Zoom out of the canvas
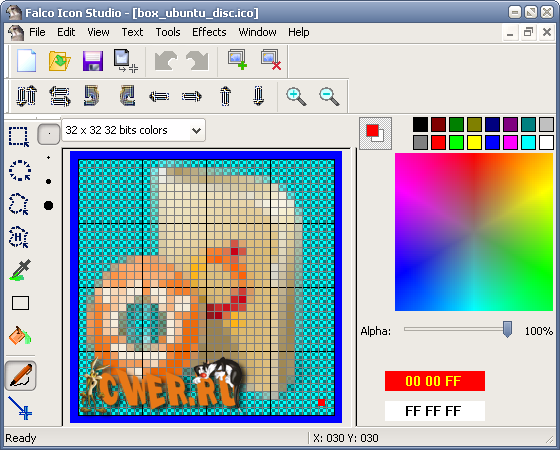This screenshot has height=450, width=560. [x=329, y=96]
